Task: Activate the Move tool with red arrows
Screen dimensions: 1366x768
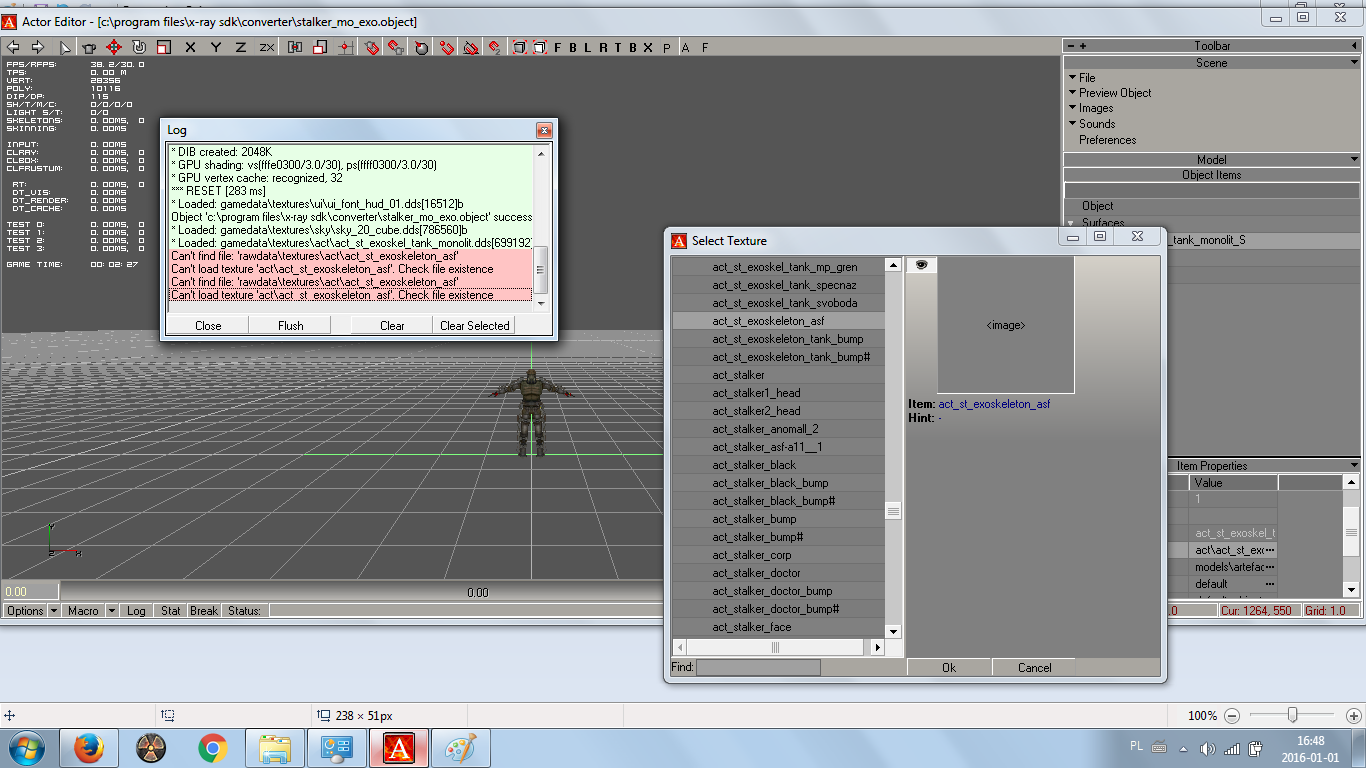Action: pyautogui.click(x=114, y=47)
